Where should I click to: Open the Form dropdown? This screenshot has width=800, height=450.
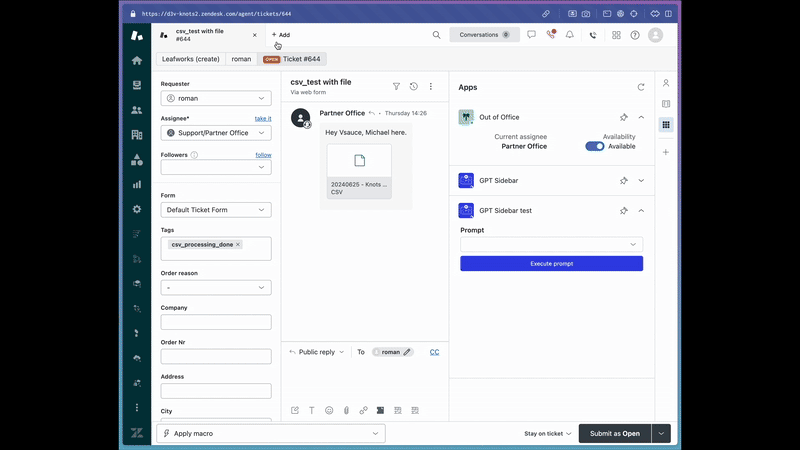tap(216, 210)
